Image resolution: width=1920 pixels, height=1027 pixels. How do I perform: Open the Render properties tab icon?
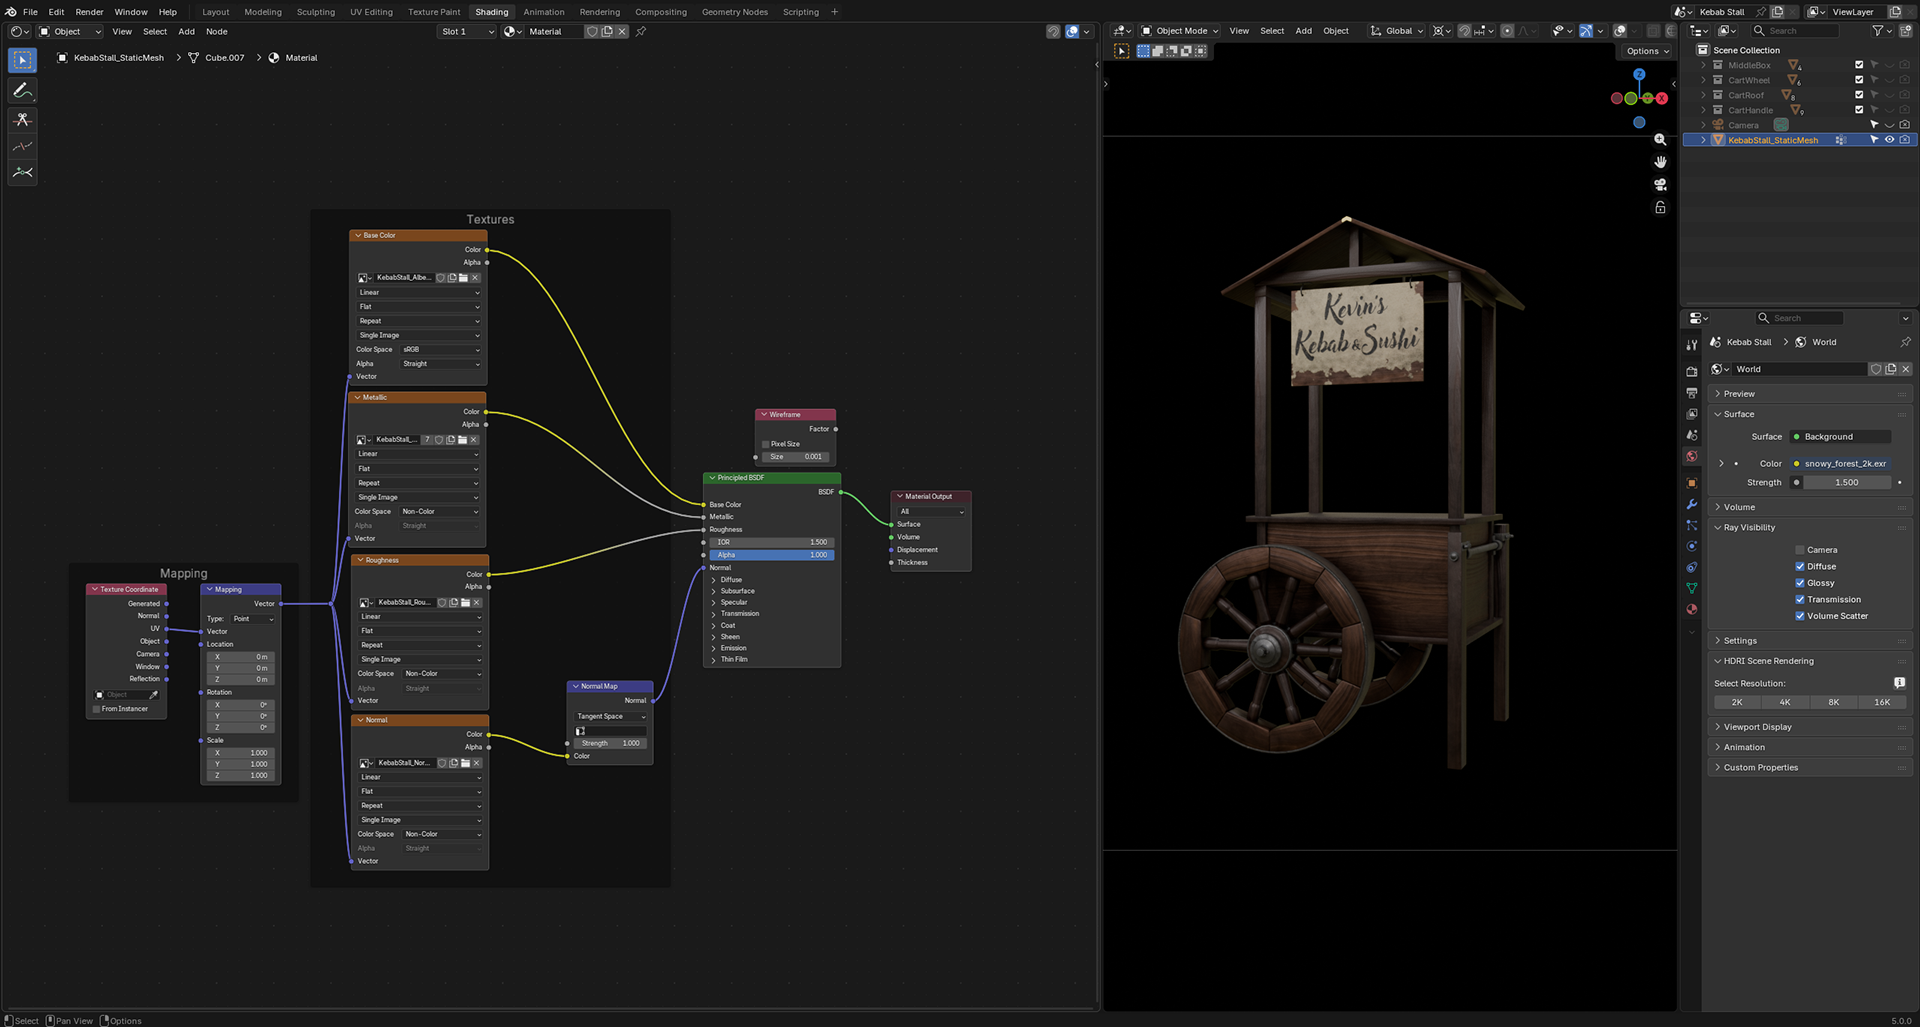coord(1692,371)
